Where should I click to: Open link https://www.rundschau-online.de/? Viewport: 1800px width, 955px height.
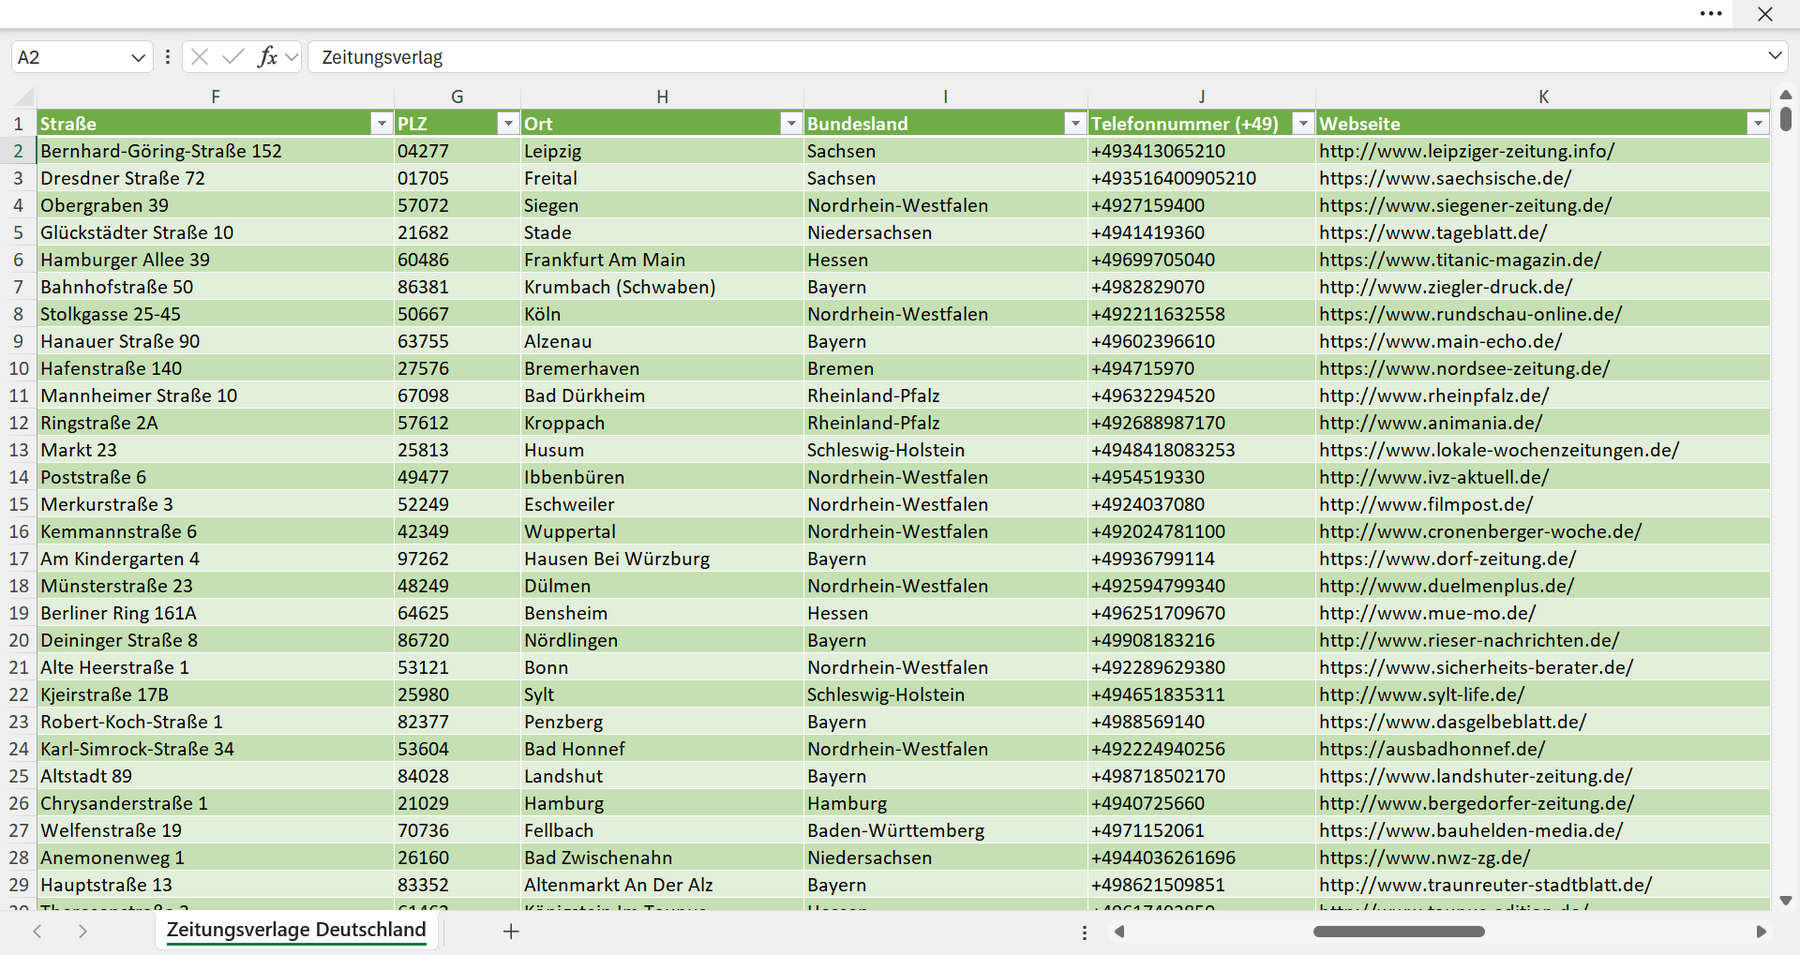coord(1470,314)
